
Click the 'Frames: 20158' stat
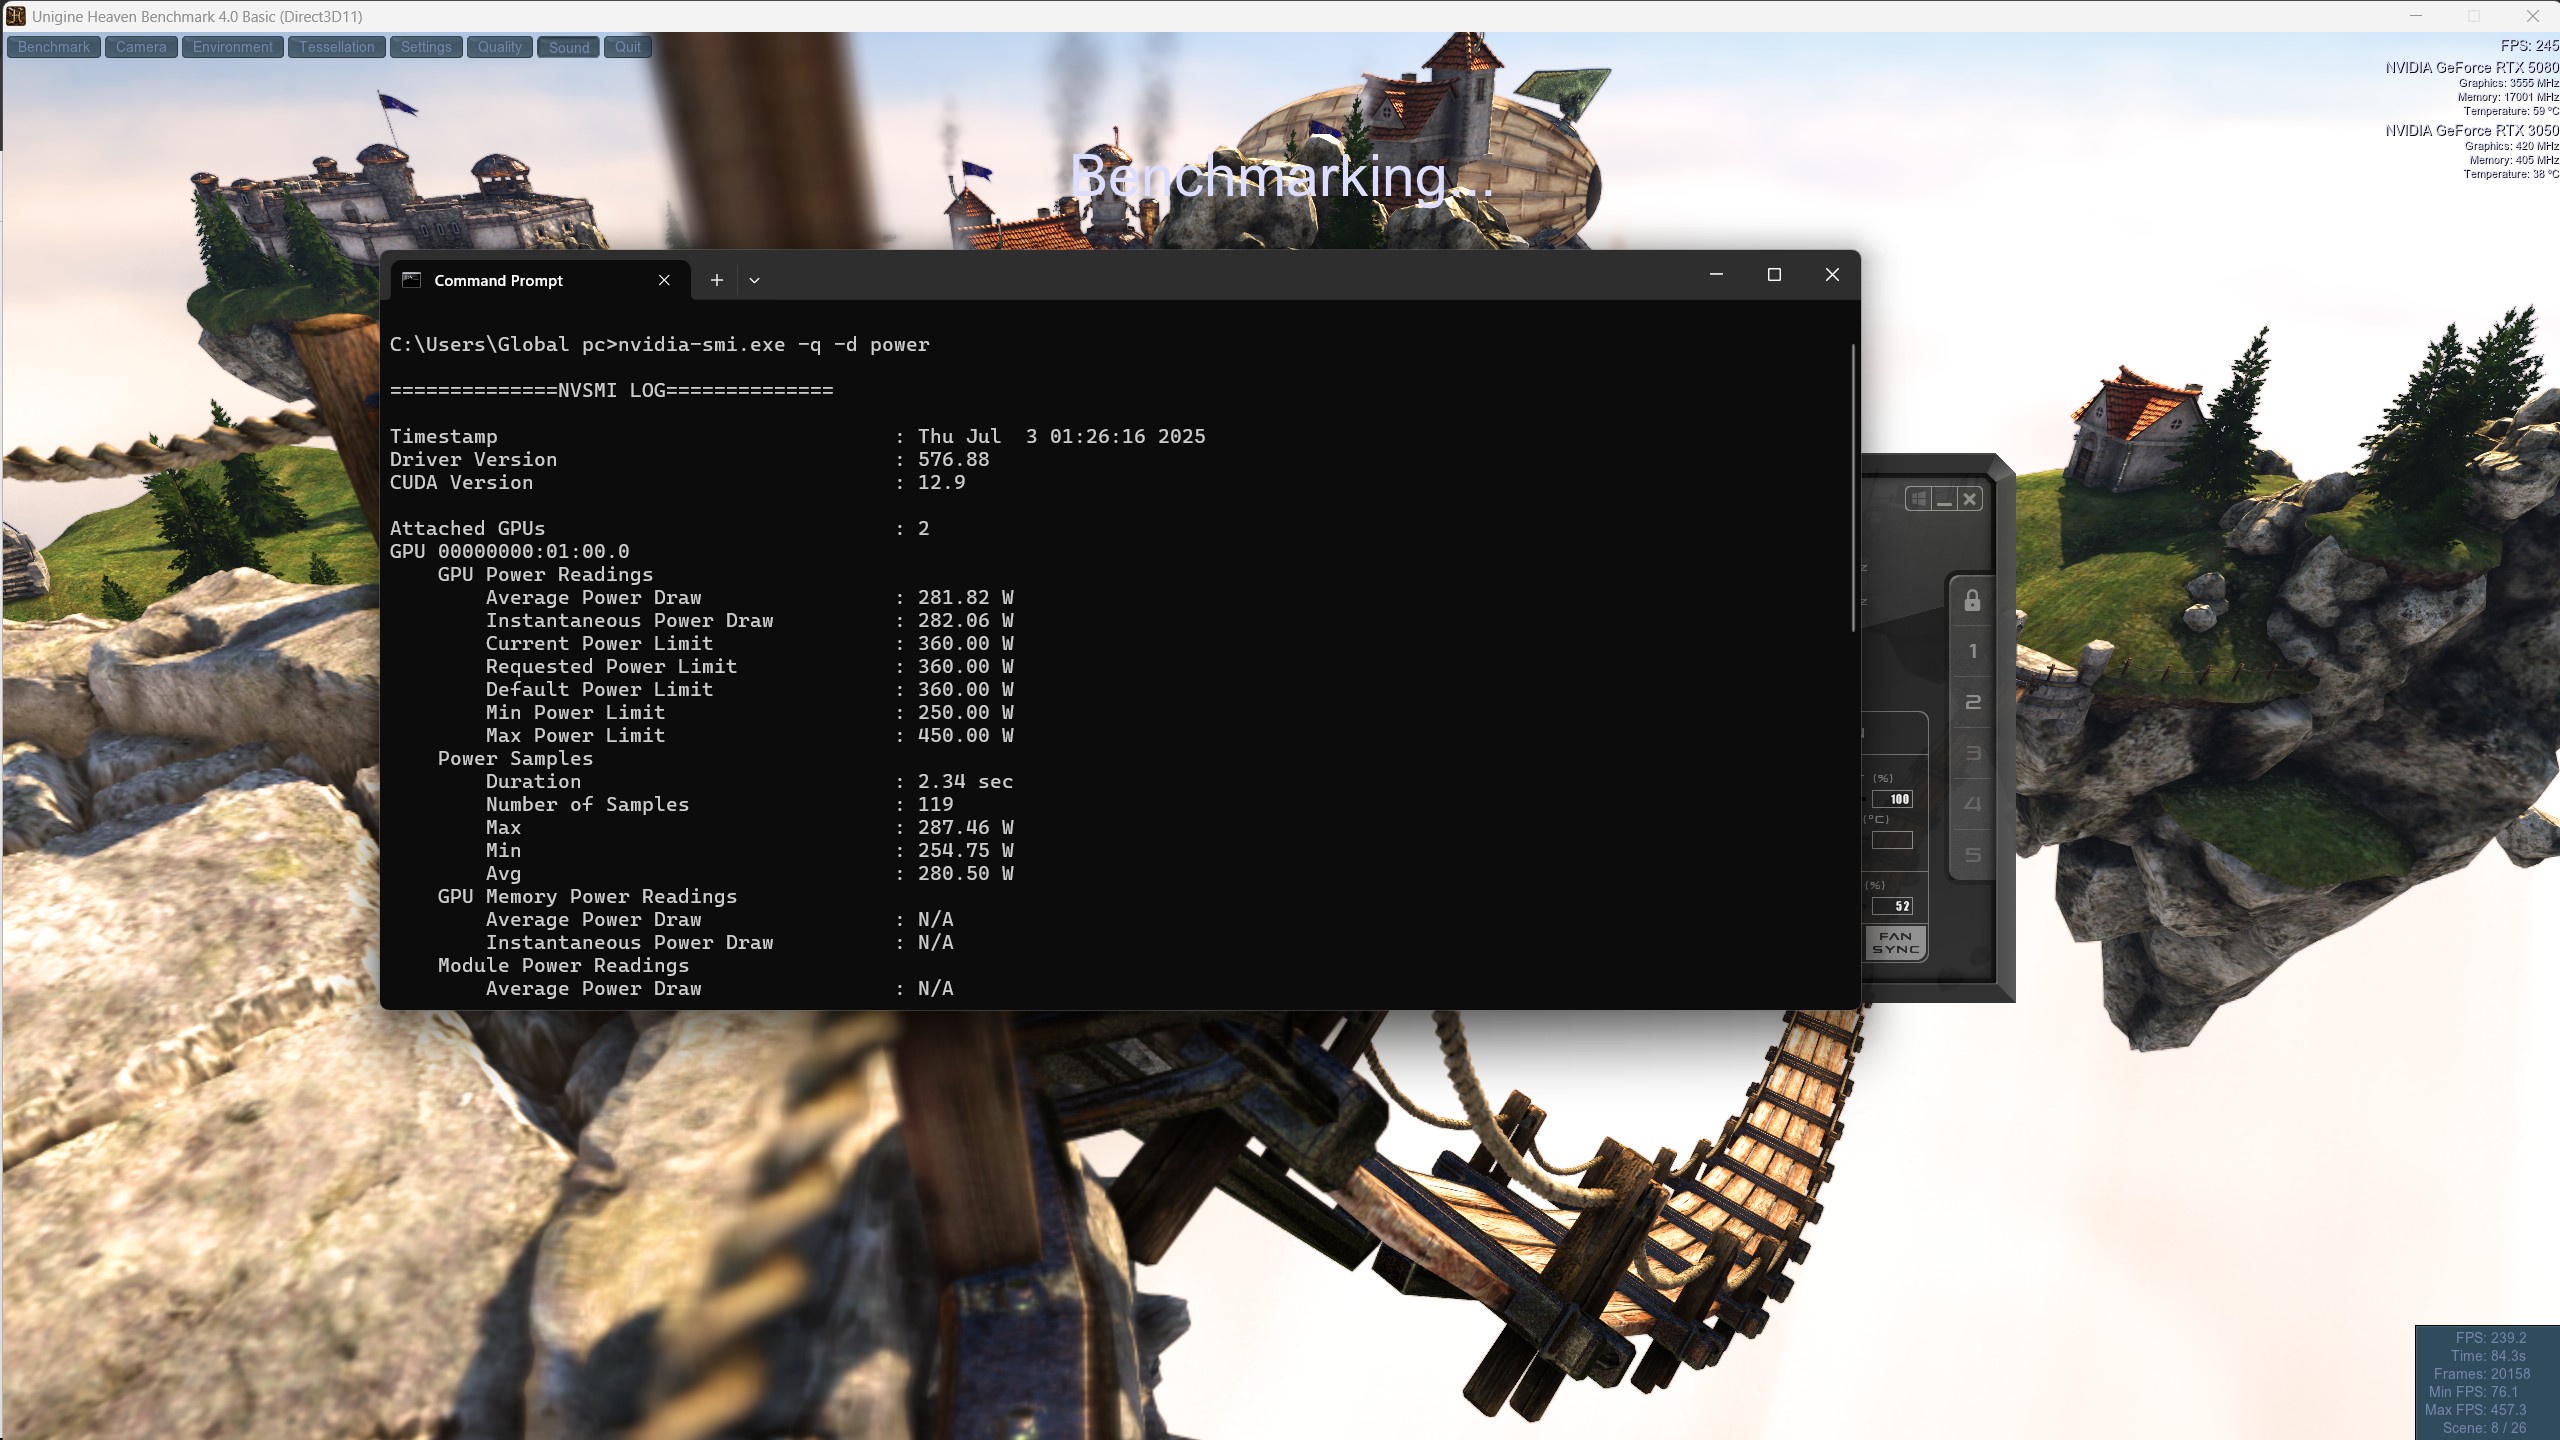click(2482, 1374)
